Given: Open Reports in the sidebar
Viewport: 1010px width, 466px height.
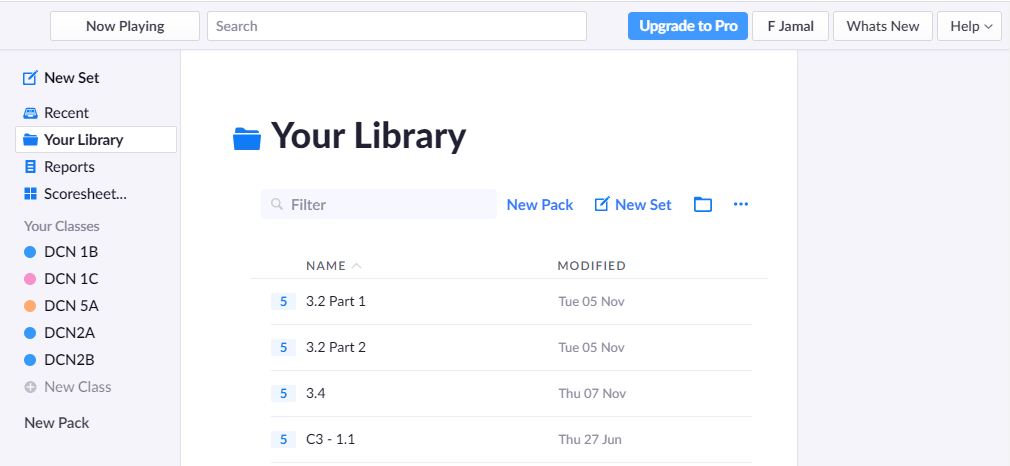Looking at the screenshot, I should coord(69,167).
